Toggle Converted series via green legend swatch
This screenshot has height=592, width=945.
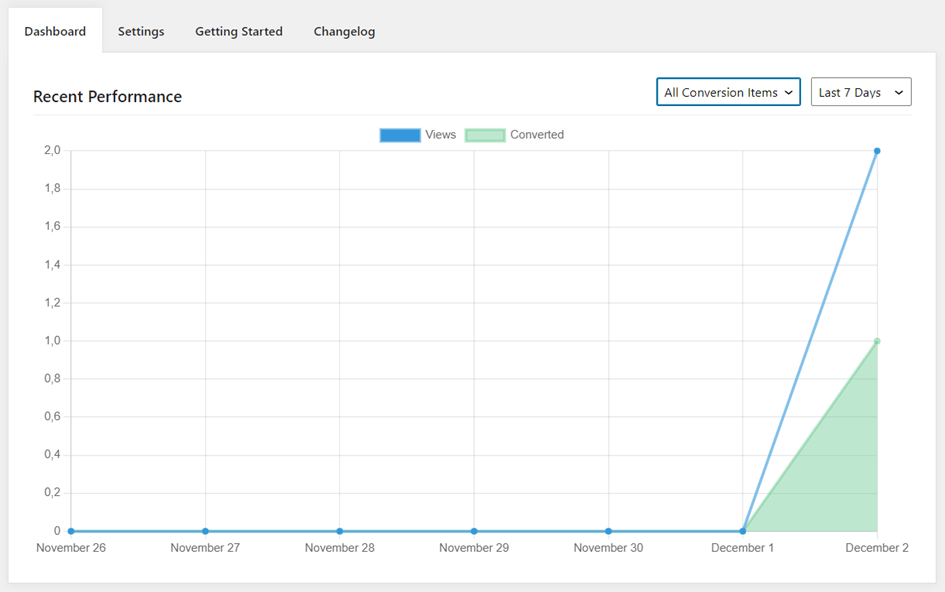(485, 135)
